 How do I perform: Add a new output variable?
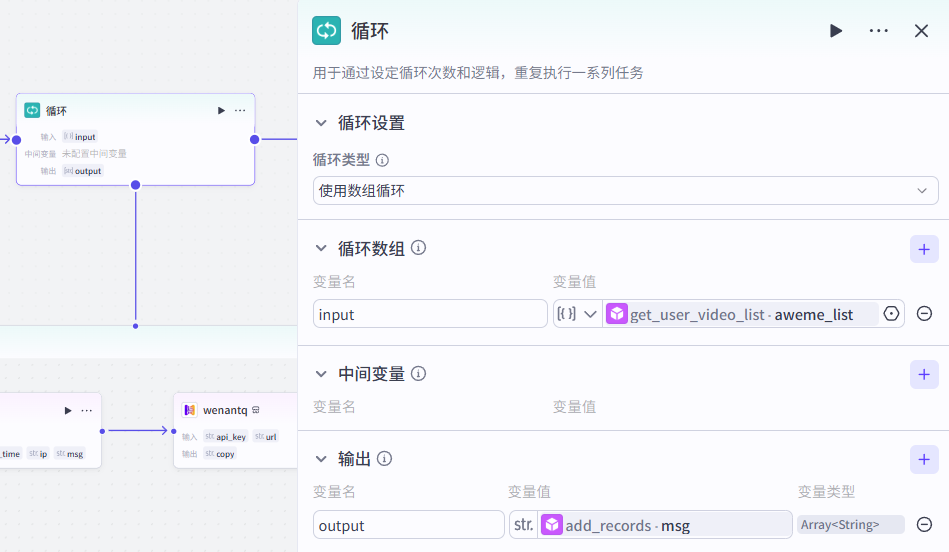pyautogui.click(x=924, y=460)
